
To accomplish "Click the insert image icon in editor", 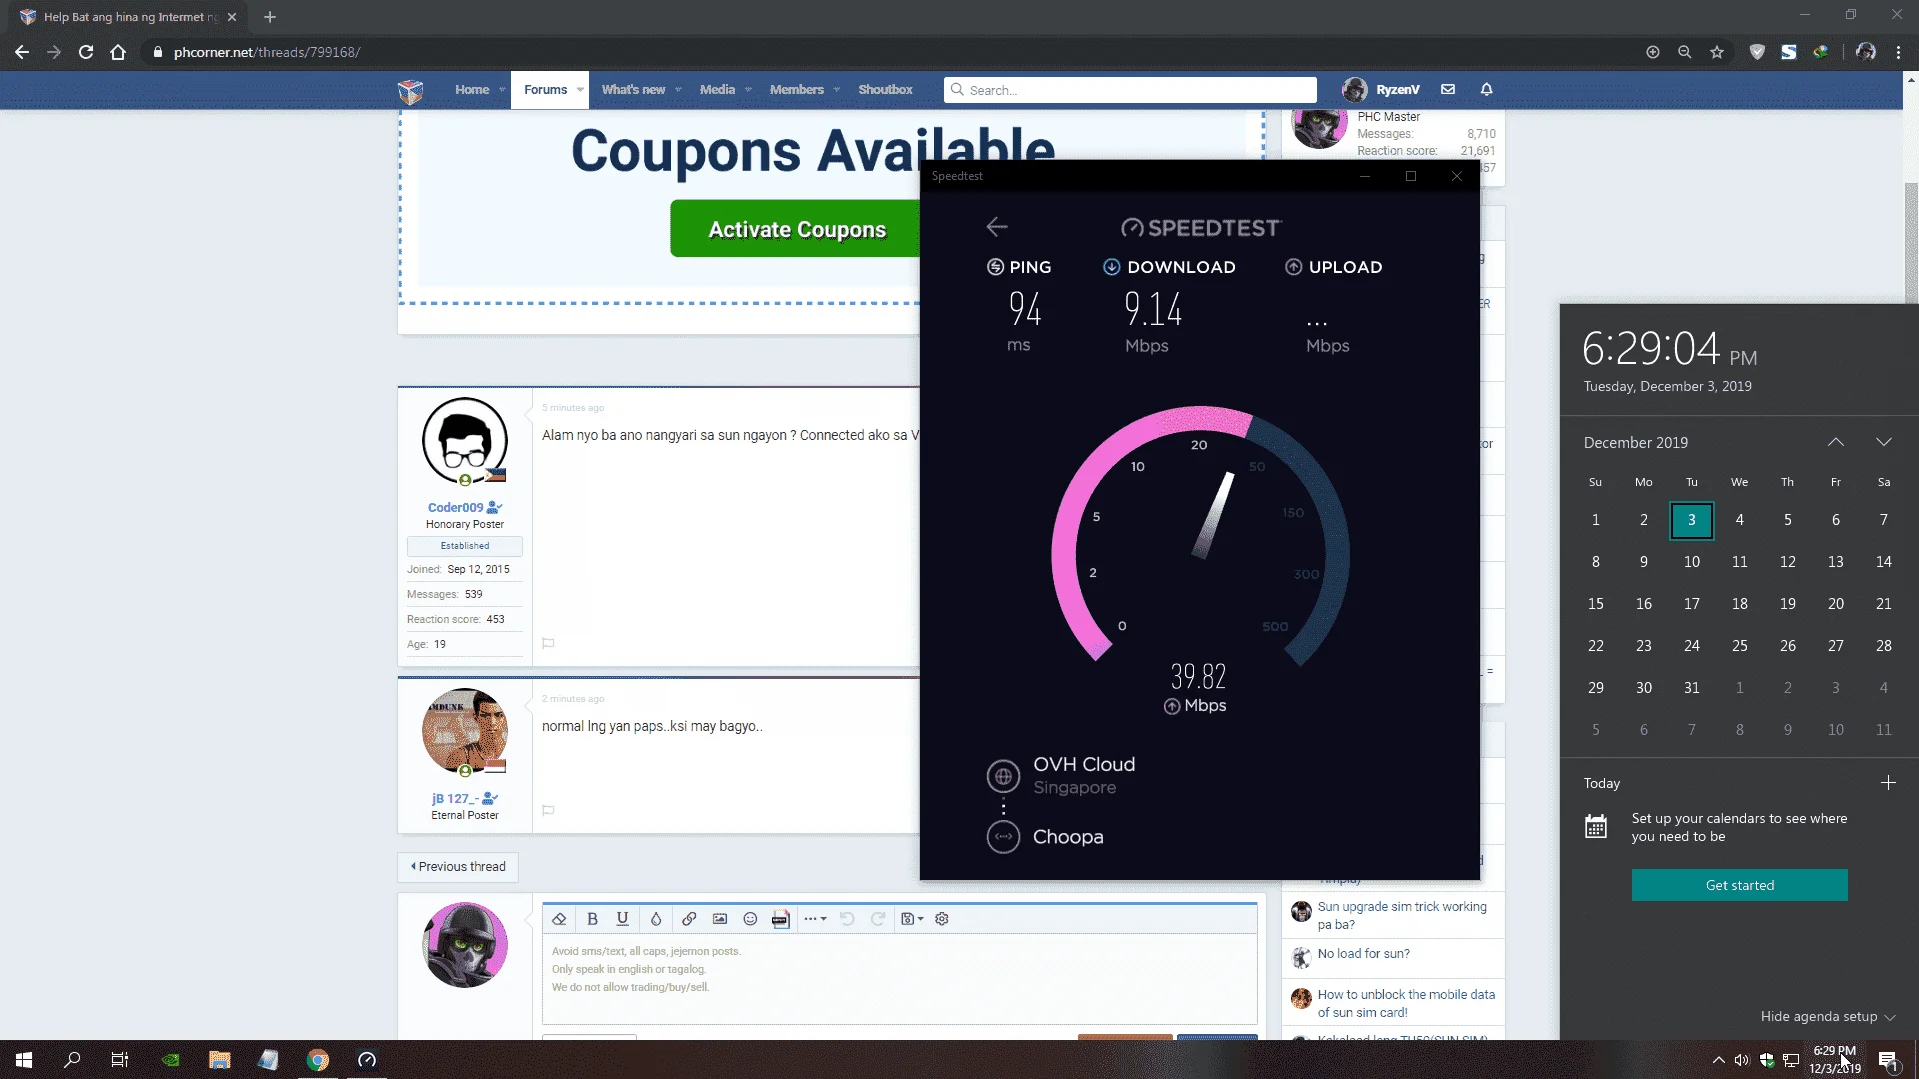I will click(720, 919).
